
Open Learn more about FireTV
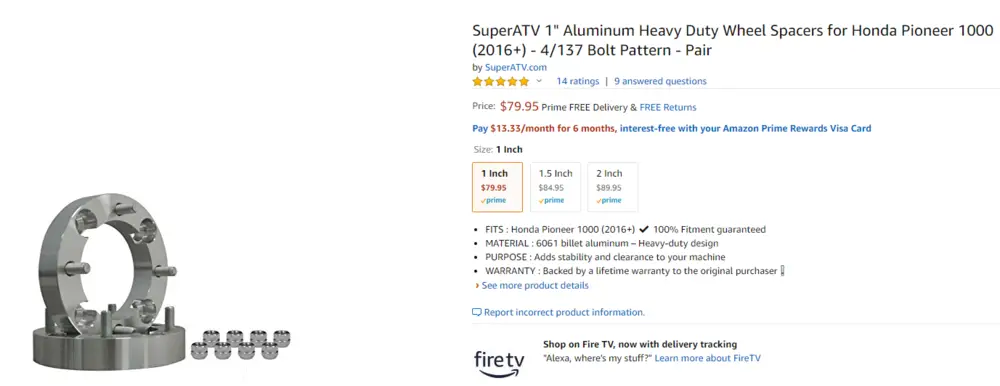click(707, 359)
